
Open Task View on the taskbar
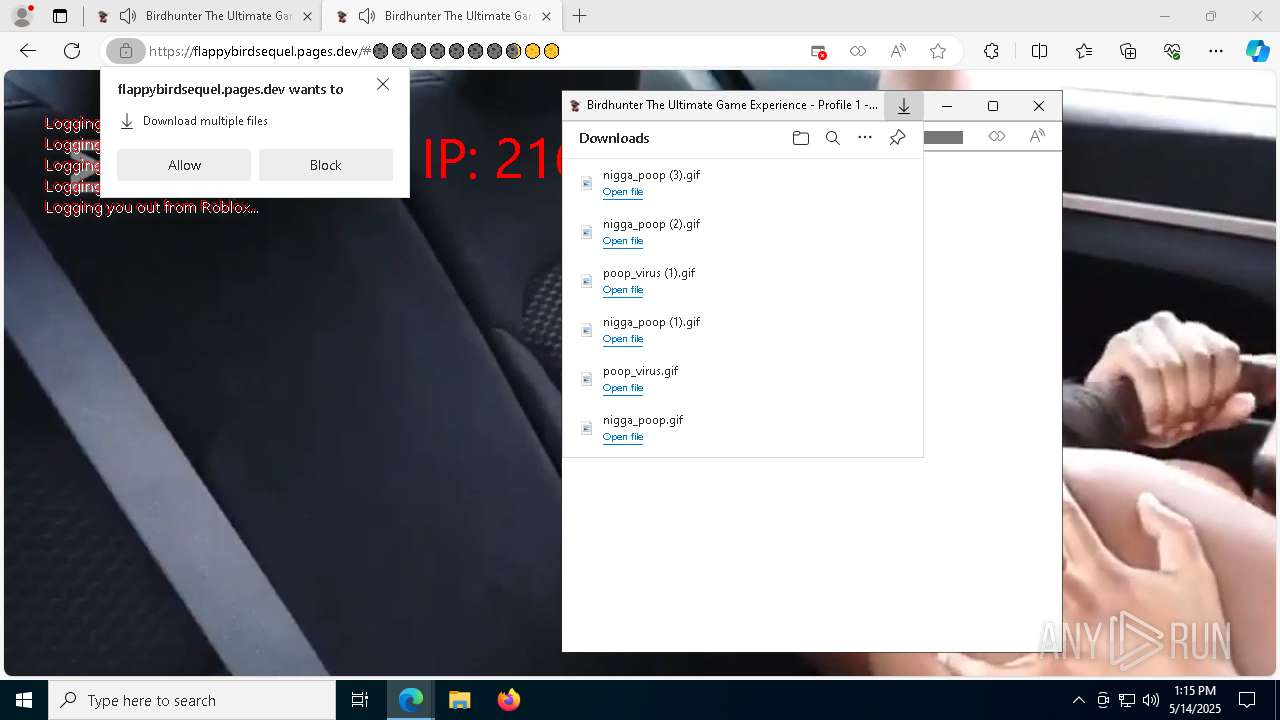click(360, 700)
